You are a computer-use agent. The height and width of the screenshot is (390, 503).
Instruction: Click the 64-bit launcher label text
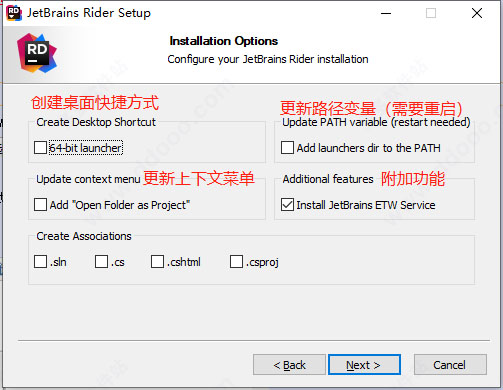point(86,148)
